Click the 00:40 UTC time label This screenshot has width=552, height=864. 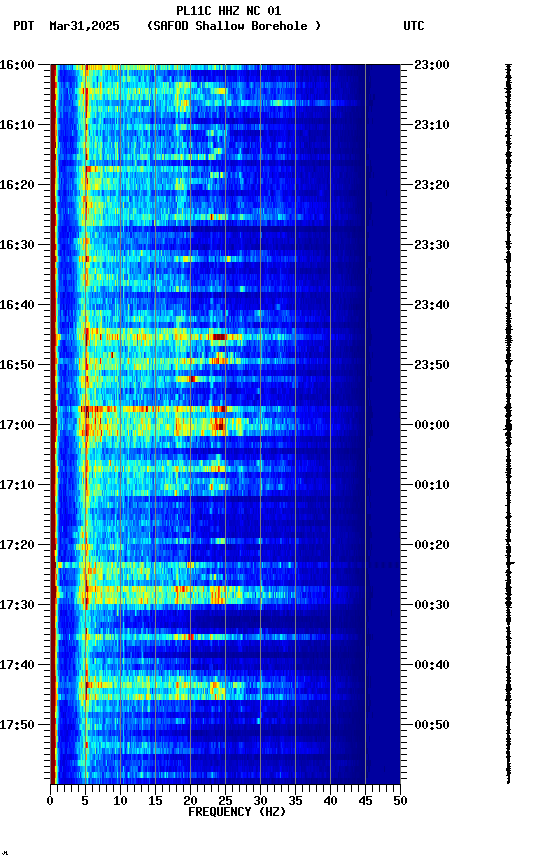point(432,665)
